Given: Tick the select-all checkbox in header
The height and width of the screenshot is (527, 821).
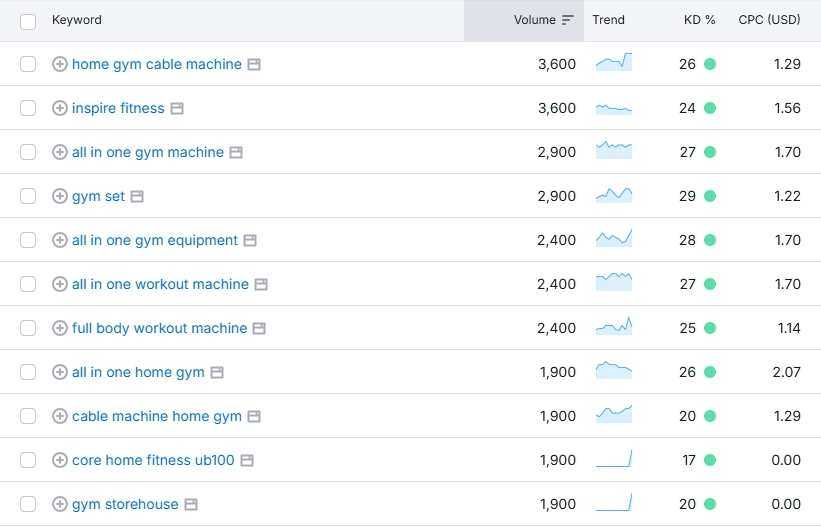Looking at the screenshot, I should click(x=28, y=20).
